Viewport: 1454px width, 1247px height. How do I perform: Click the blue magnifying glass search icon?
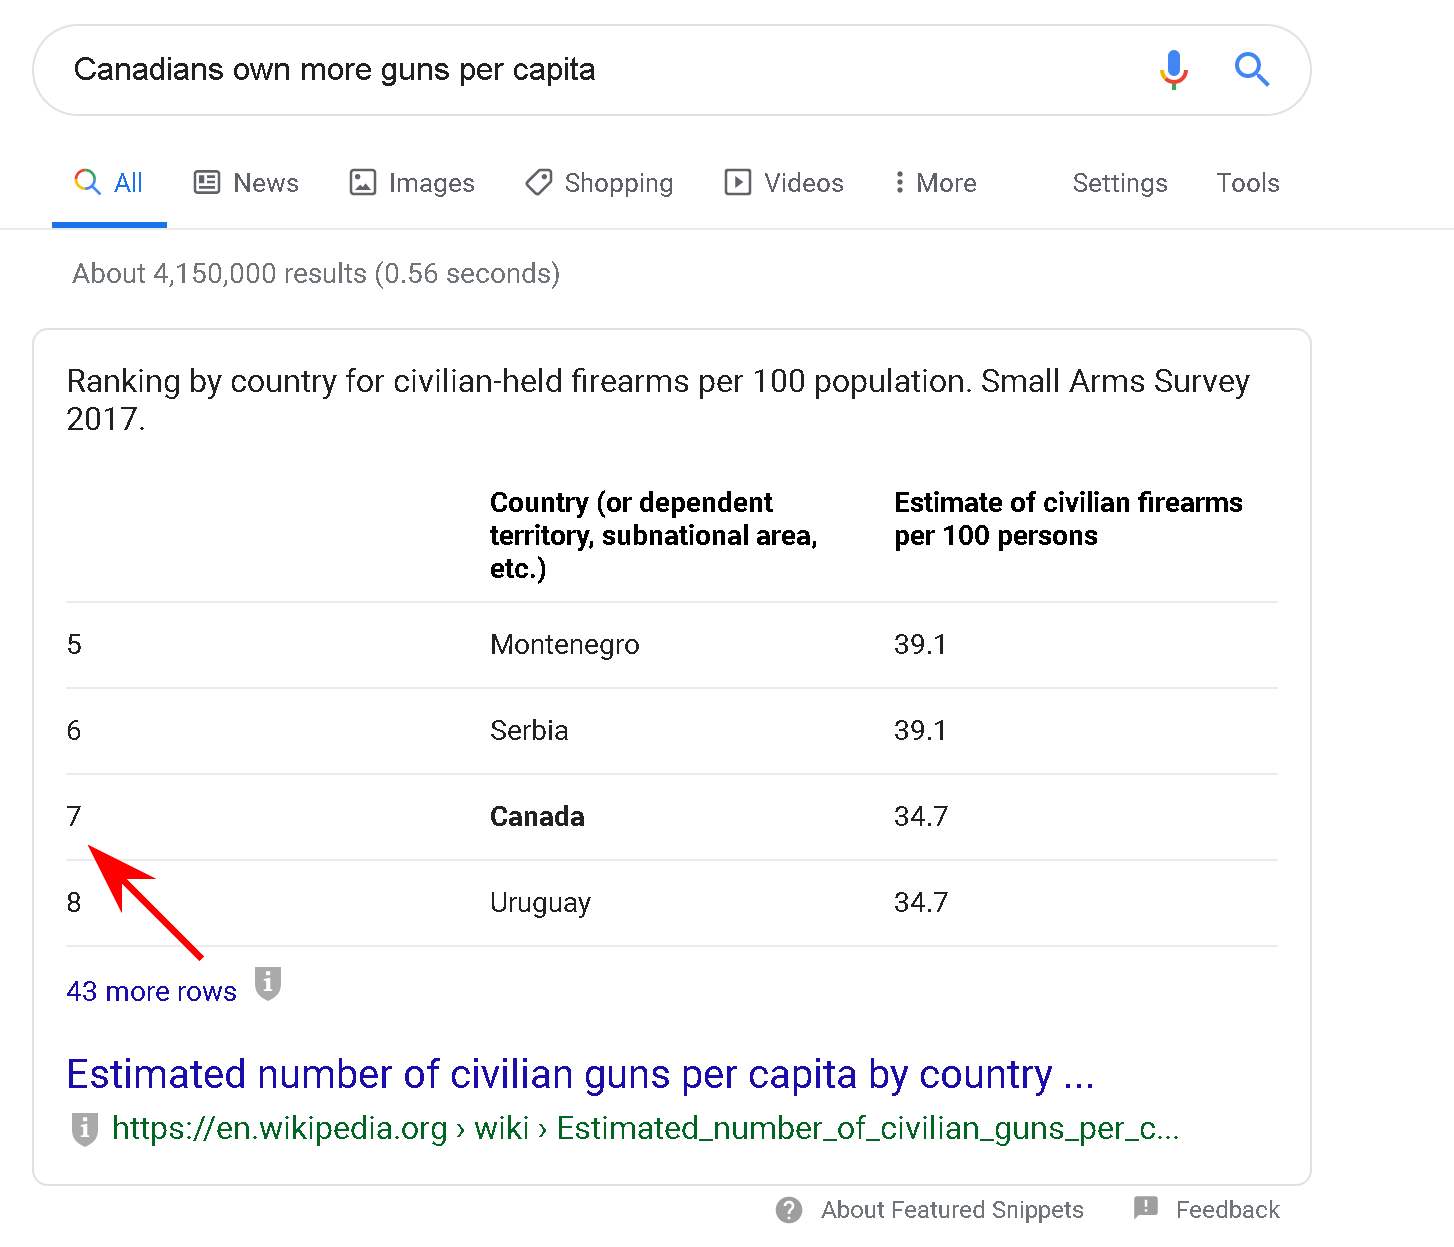(x=1251, y=70)
